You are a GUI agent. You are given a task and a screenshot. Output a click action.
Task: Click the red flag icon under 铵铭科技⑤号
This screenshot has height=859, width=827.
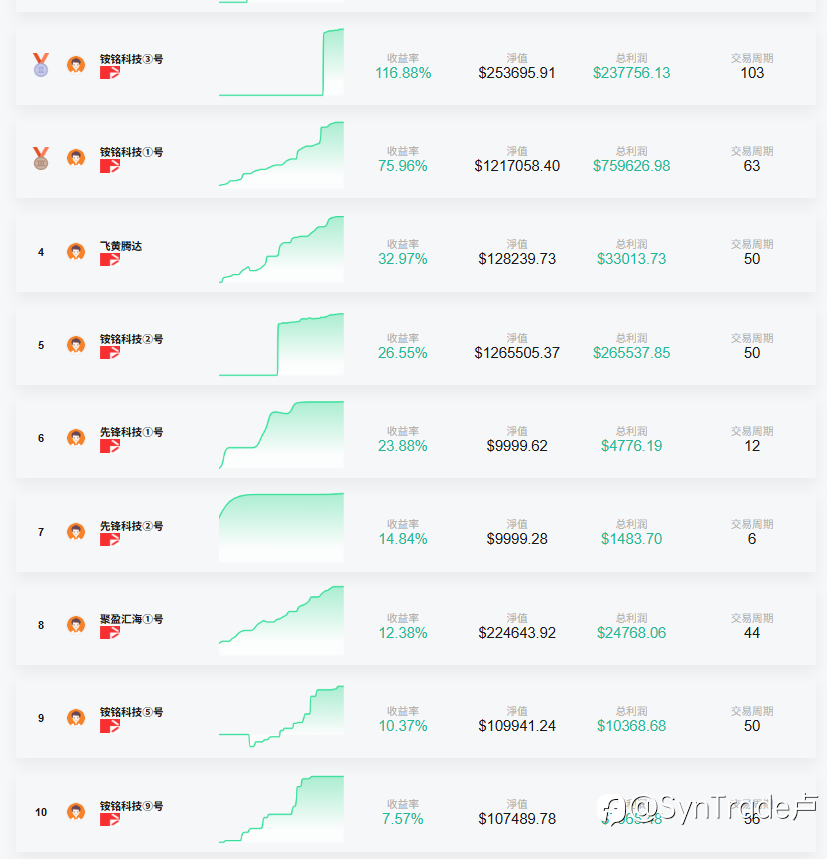pyautogui.click(x=110, y=726)
